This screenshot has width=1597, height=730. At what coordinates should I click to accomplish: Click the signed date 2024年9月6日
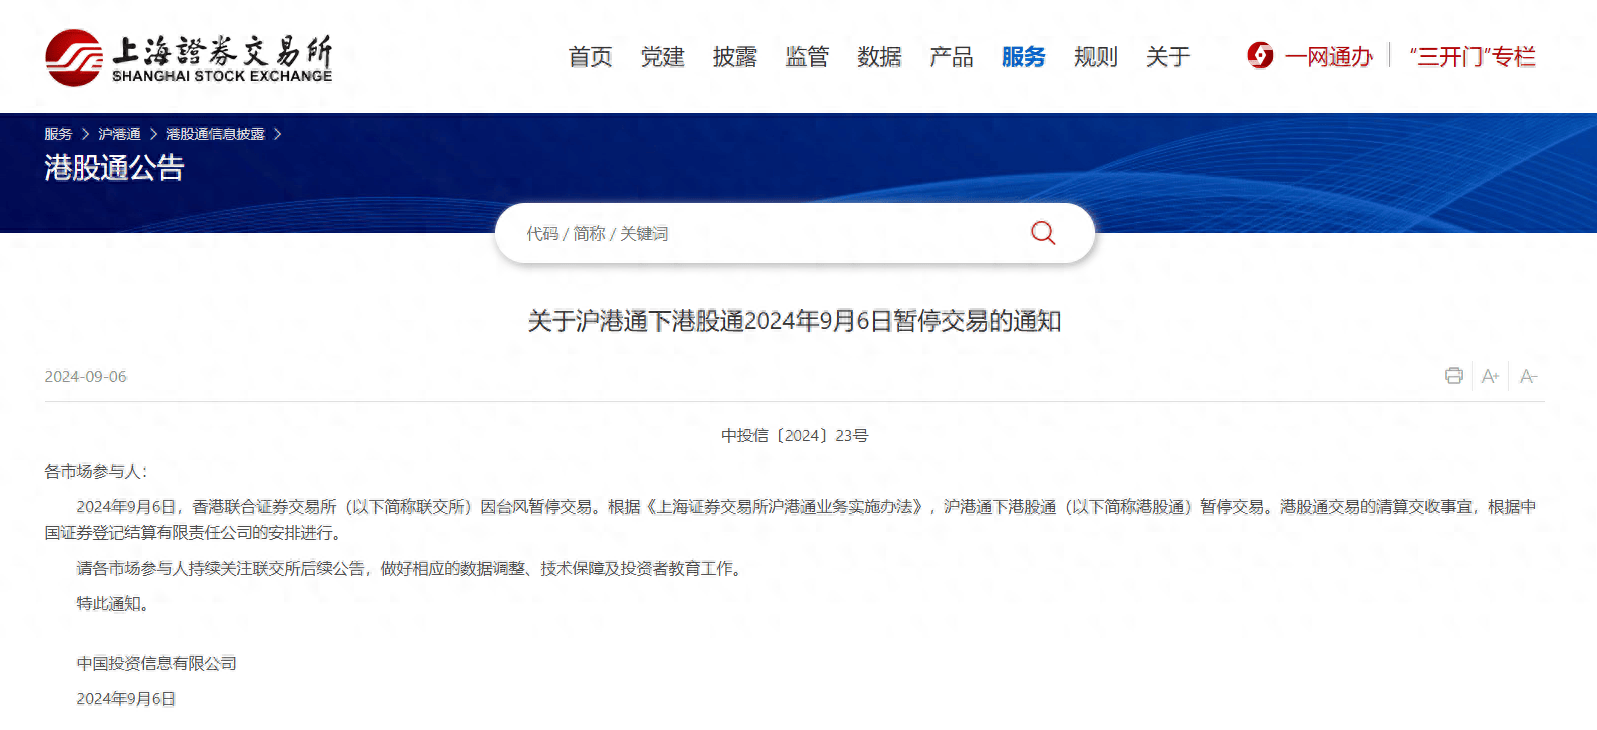pyautogui.click(x=126, y=699)
